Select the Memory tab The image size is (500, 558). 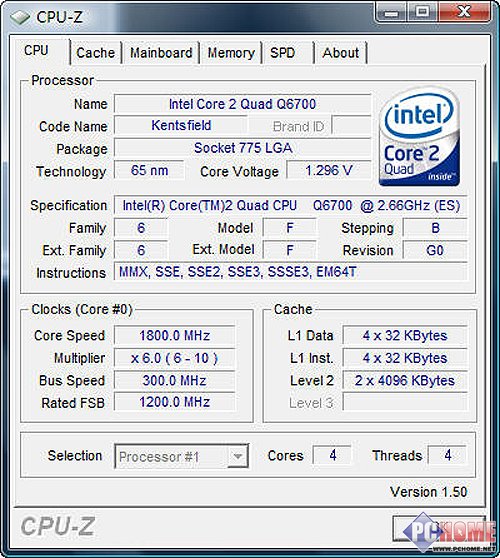[x=231, y=53]
